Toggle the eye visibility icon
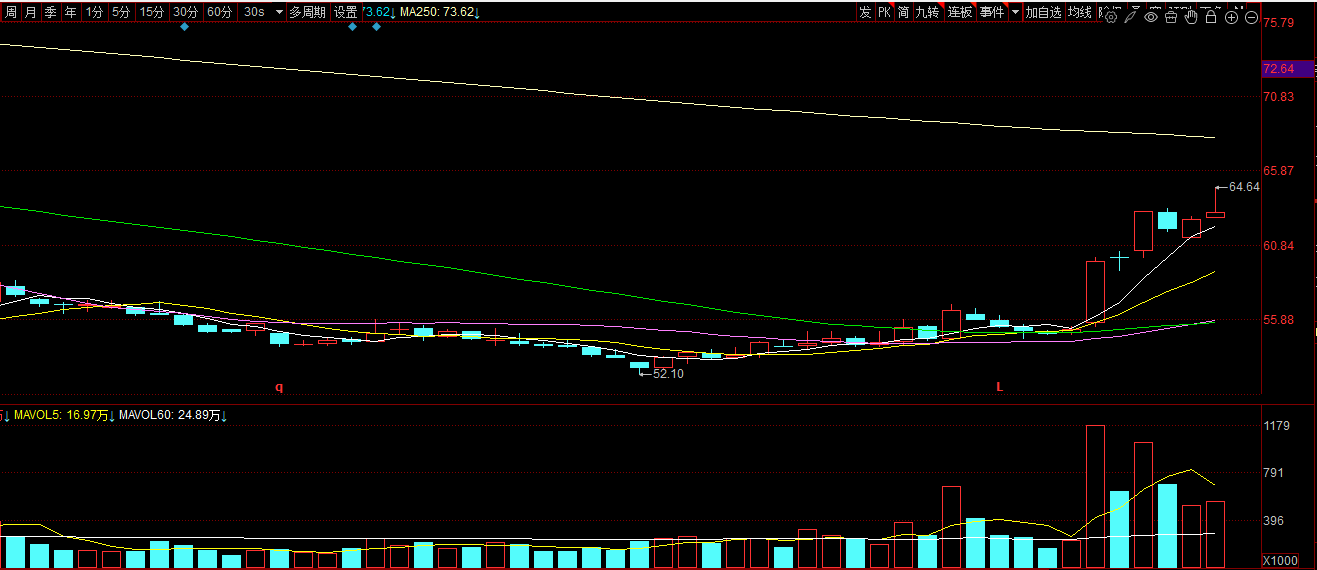The height and width of the screenshot is (570, 1317). tap(1151, 17)
